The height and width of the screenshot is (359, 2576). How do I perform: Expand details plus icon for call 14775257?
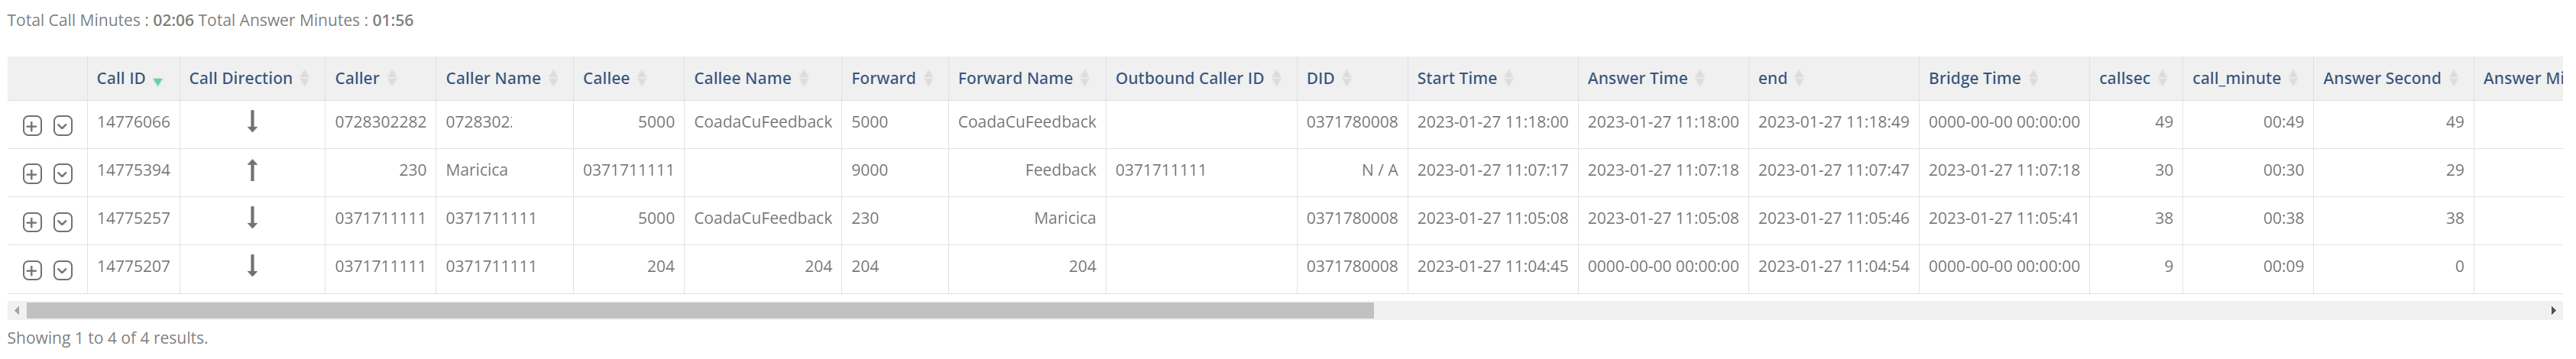(x=32, y=222)
